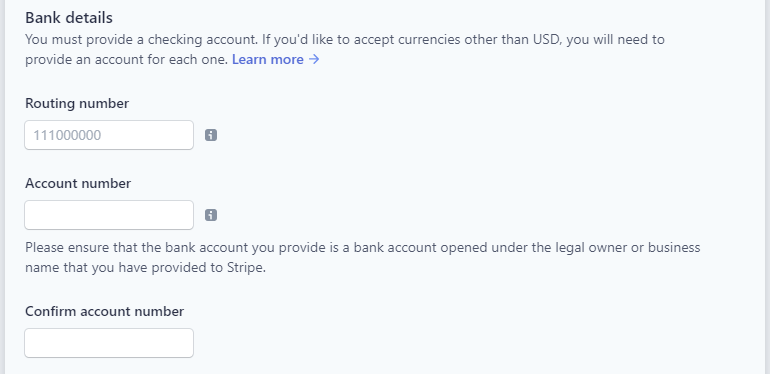Open the Learn more link
The width and height of the screenshot is (770, 374).
pyautogui.click(x=275, y=59)
